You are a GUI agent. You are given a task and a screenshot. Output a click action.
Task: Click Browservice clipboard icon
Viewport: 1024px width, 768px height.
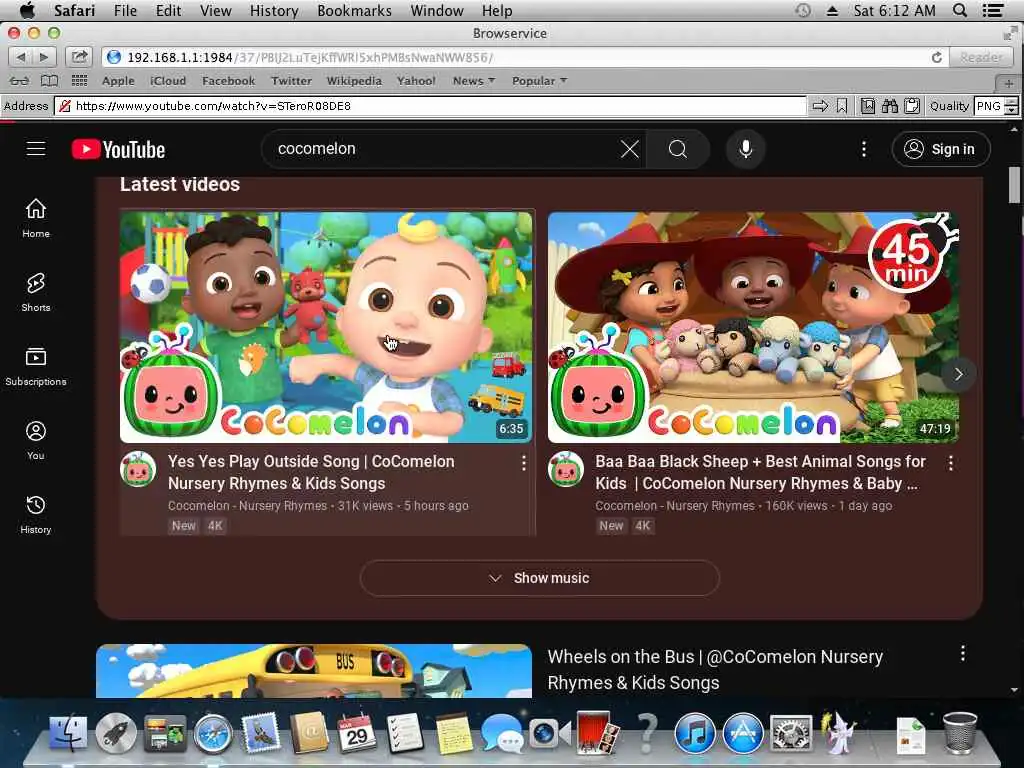[x=912, y=106]
